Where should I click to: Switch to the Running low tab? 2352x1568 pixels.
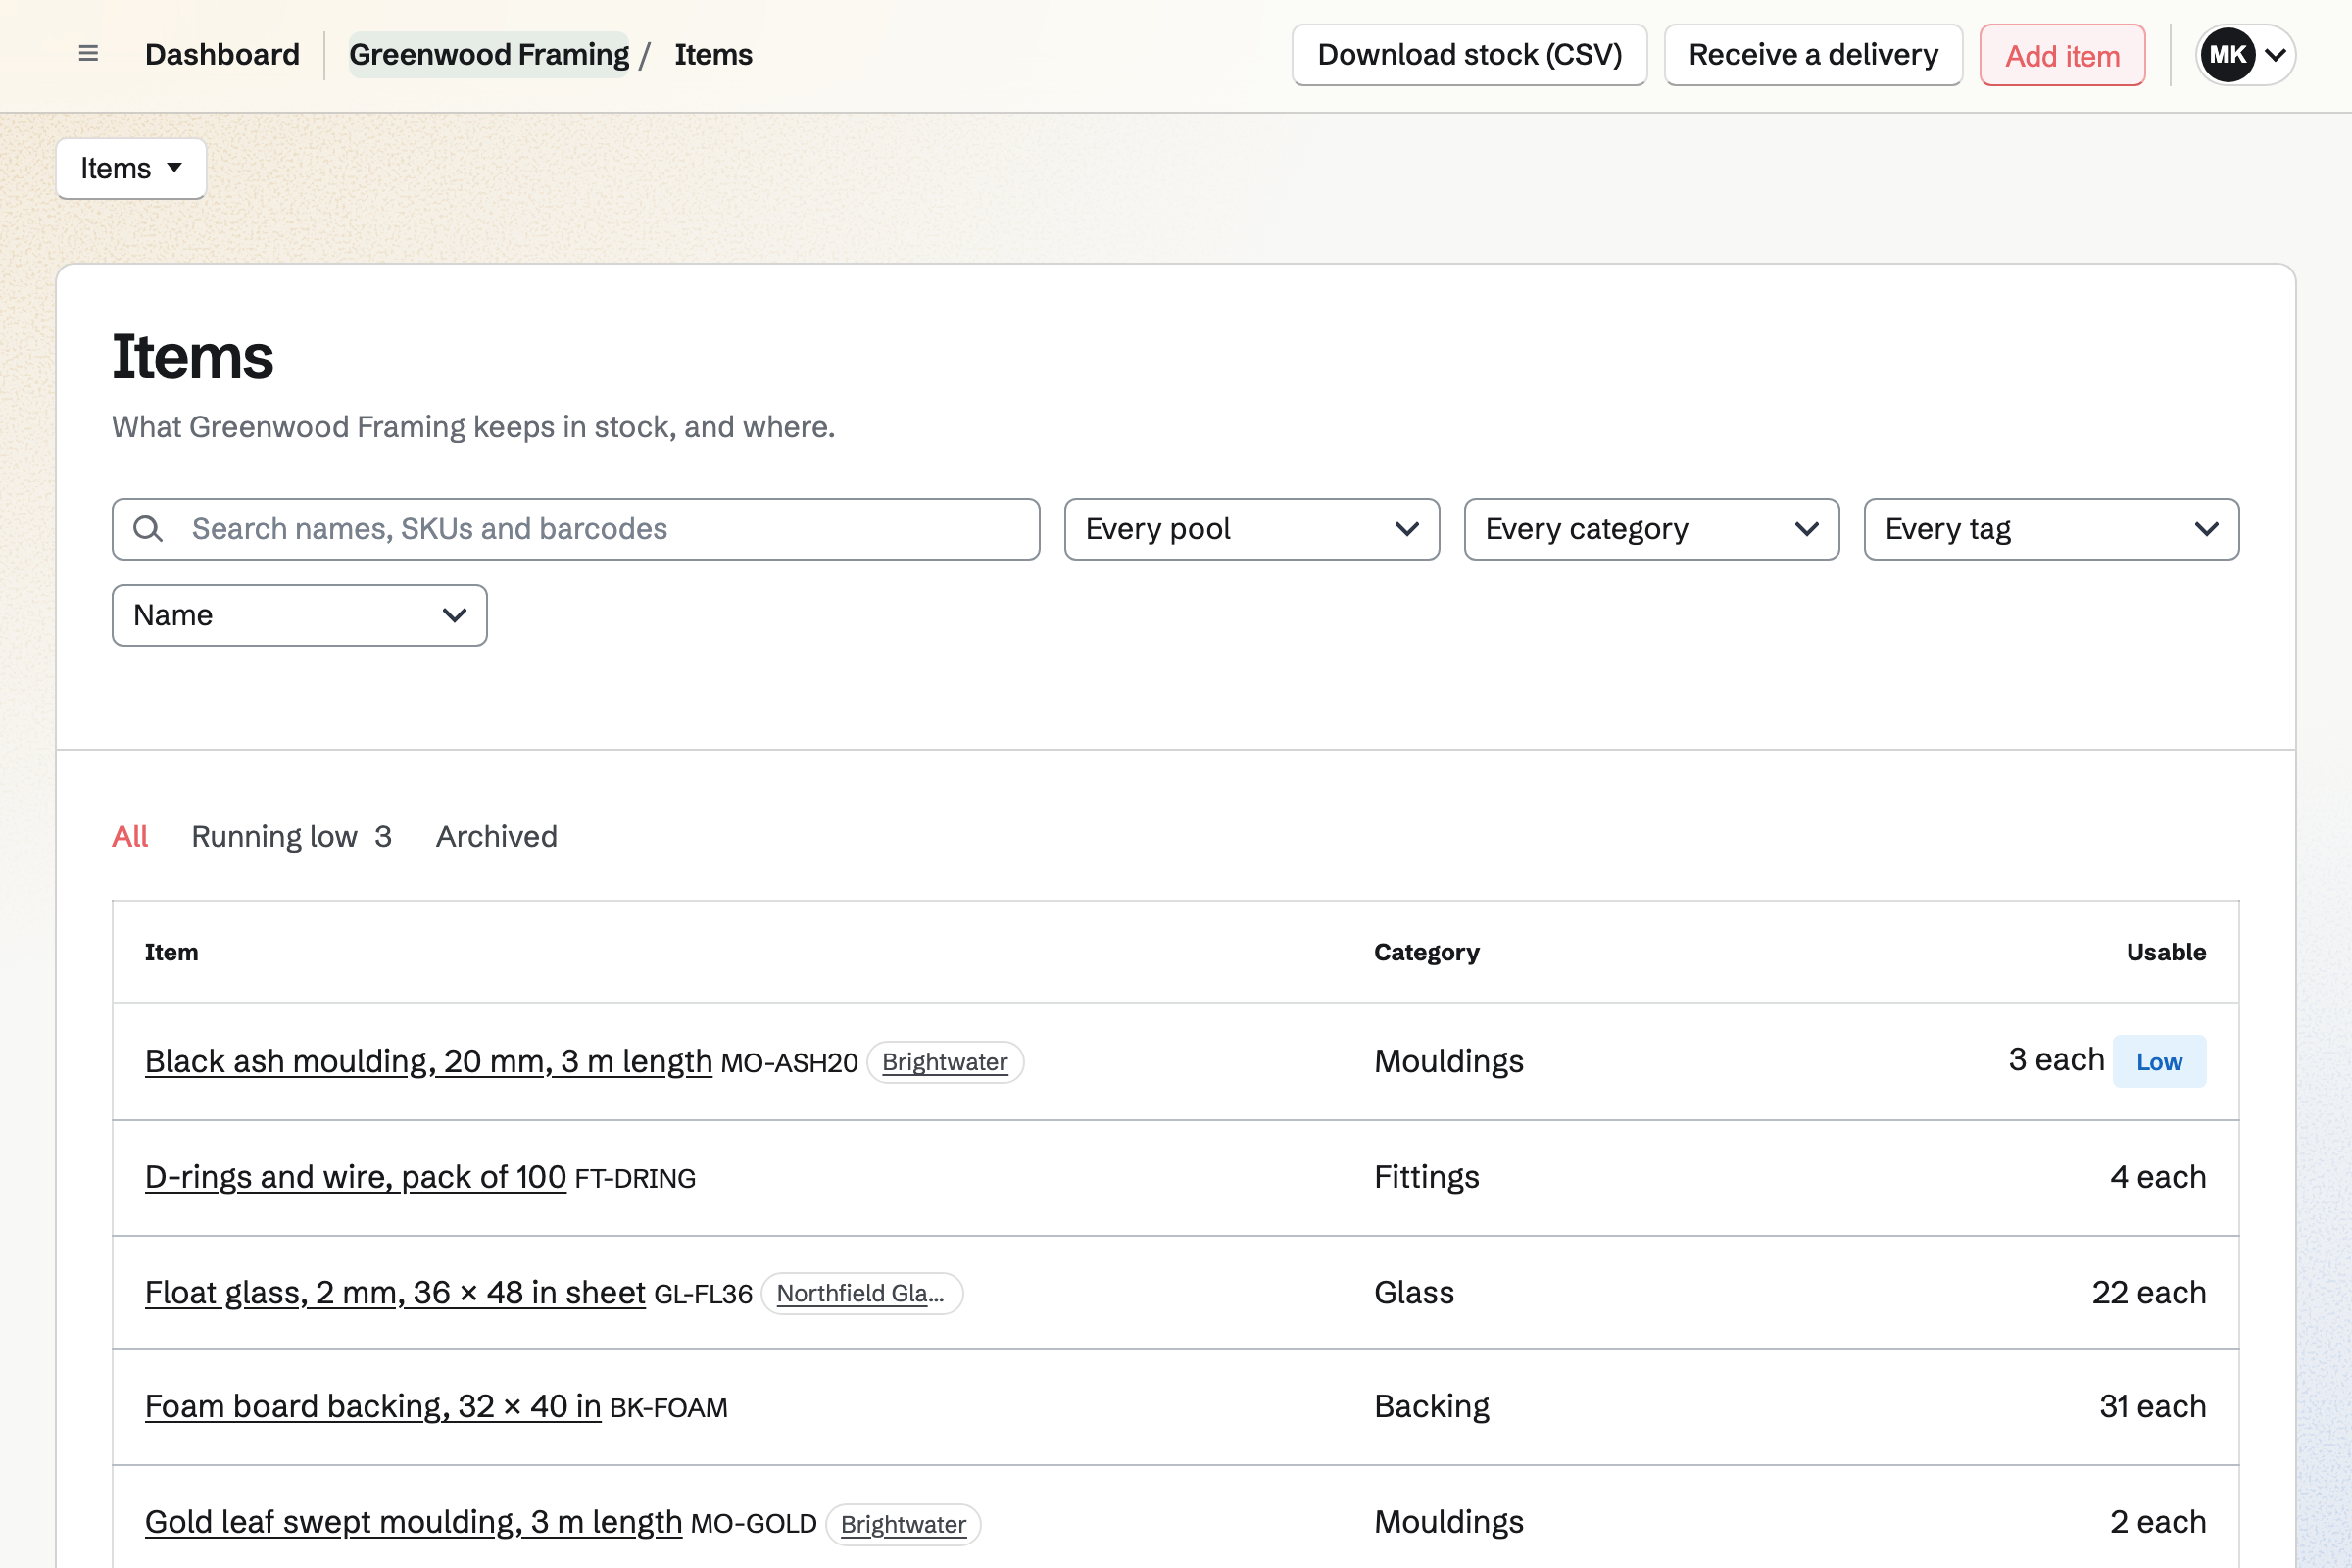click(x=291, y=836)
